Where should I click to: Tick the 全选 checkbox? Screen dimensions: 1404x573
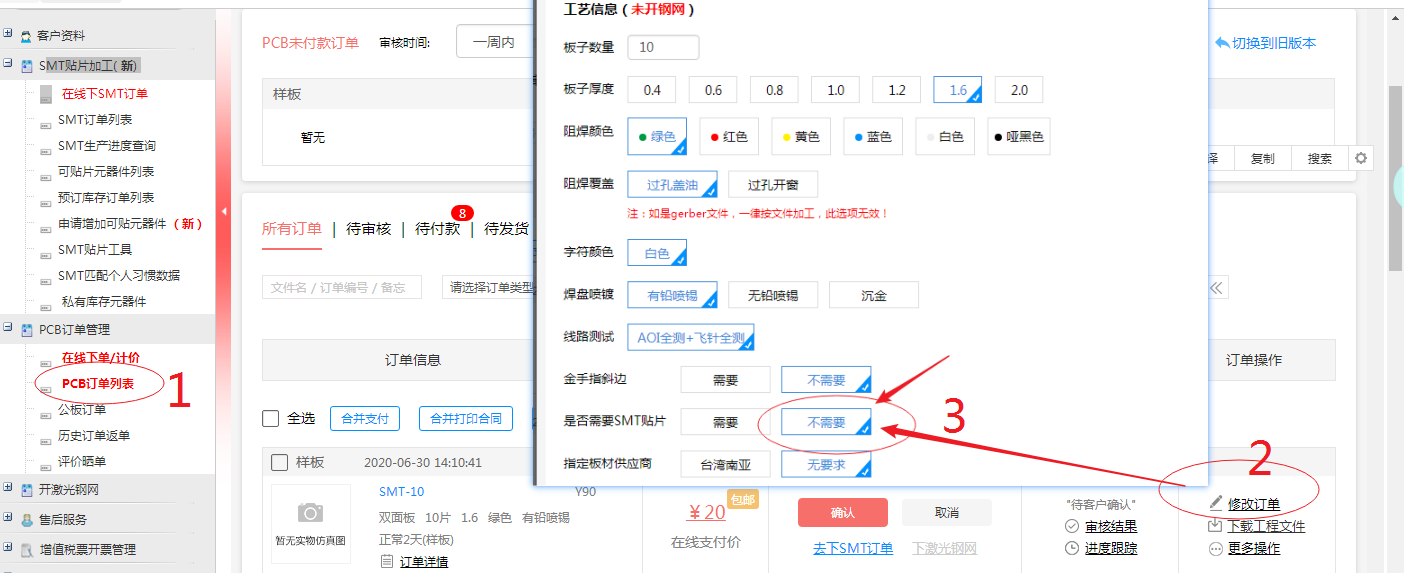[270, 418]
